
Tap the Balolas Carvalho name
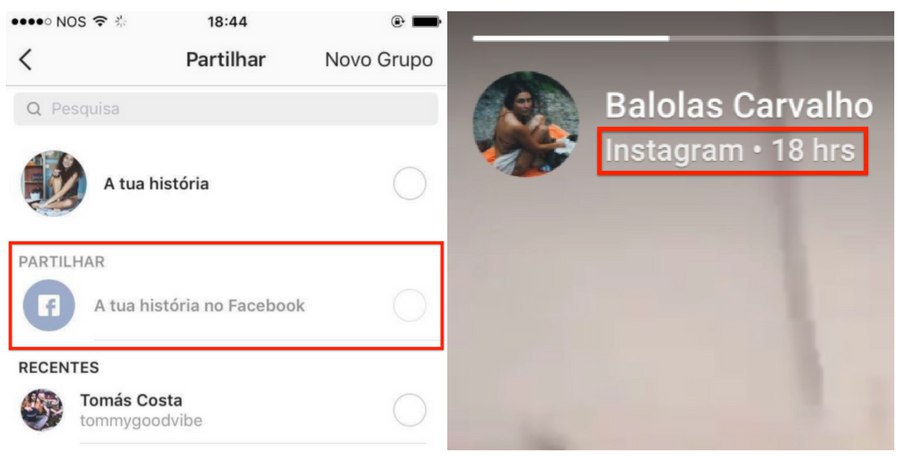739,106
